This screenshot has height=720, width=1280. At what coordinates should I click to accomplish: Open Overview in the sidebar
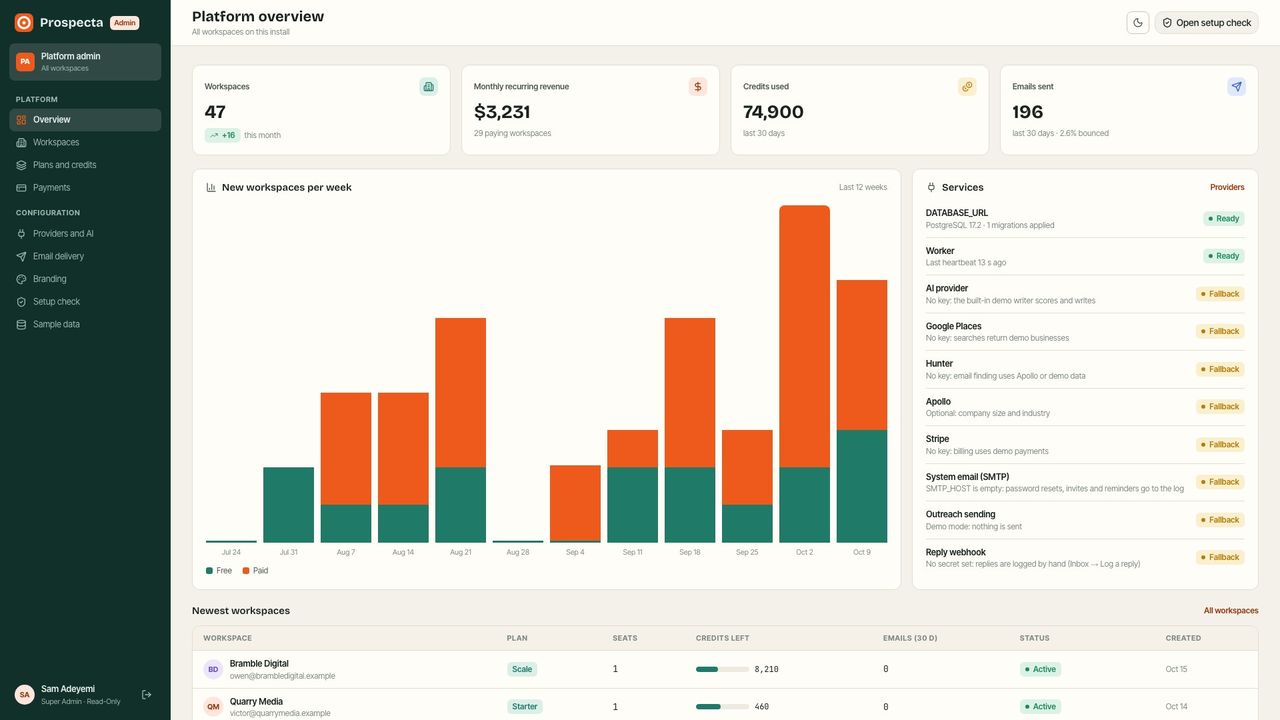tap(85, 120)
